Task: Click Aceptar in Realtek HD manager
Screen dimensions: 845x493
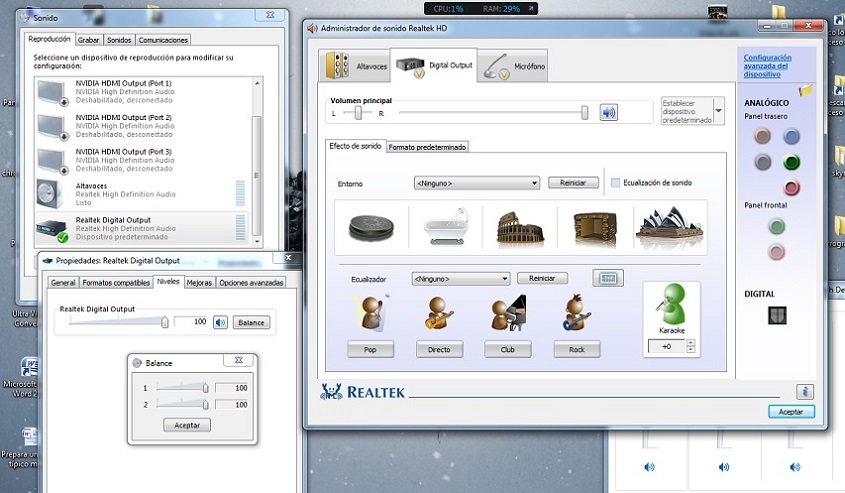Action: (791, 412)
